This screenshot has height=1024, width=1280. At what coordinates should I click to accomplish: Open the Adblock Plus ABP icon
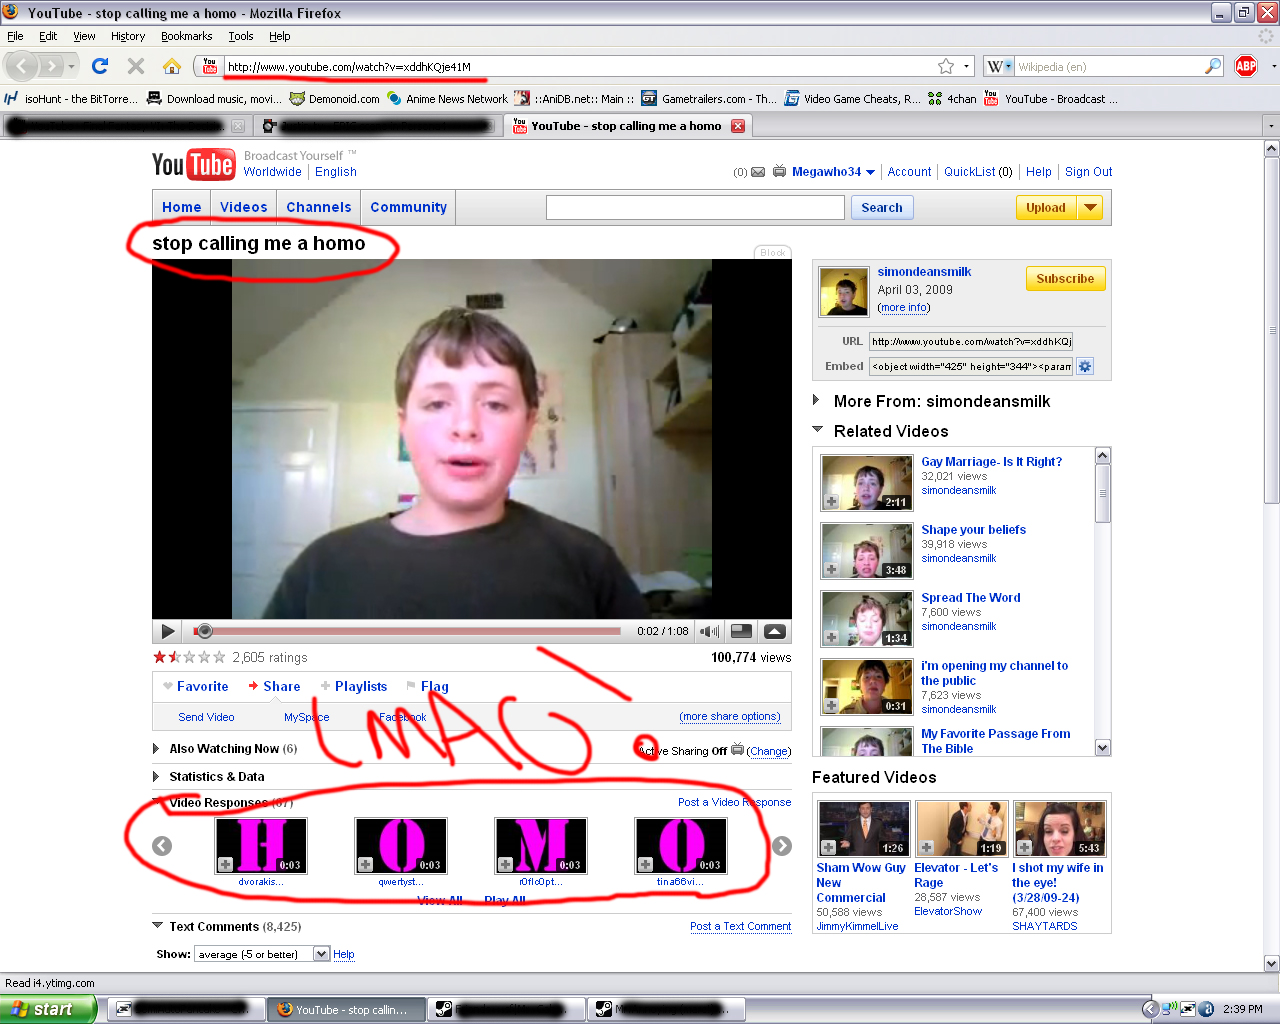[1246, 66]
